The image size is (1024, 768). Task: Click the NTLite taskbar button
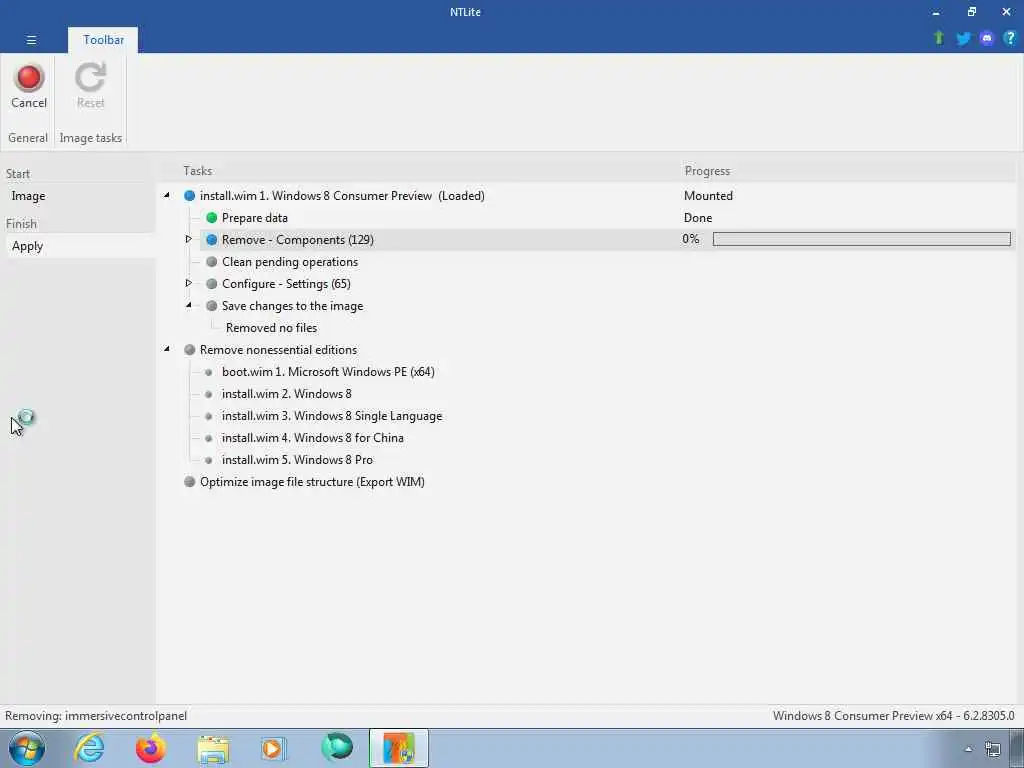pyautogui.click(x=399, y=748)
